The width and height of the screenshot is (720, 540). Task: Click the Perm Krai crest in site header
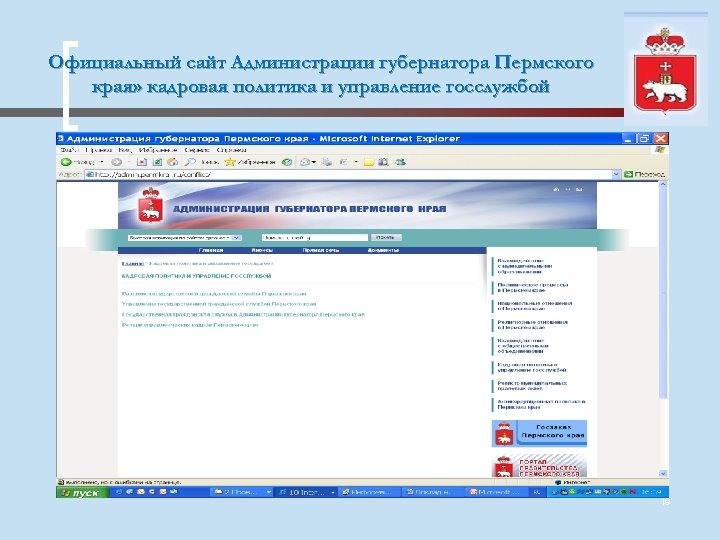[x=151, y=204]
